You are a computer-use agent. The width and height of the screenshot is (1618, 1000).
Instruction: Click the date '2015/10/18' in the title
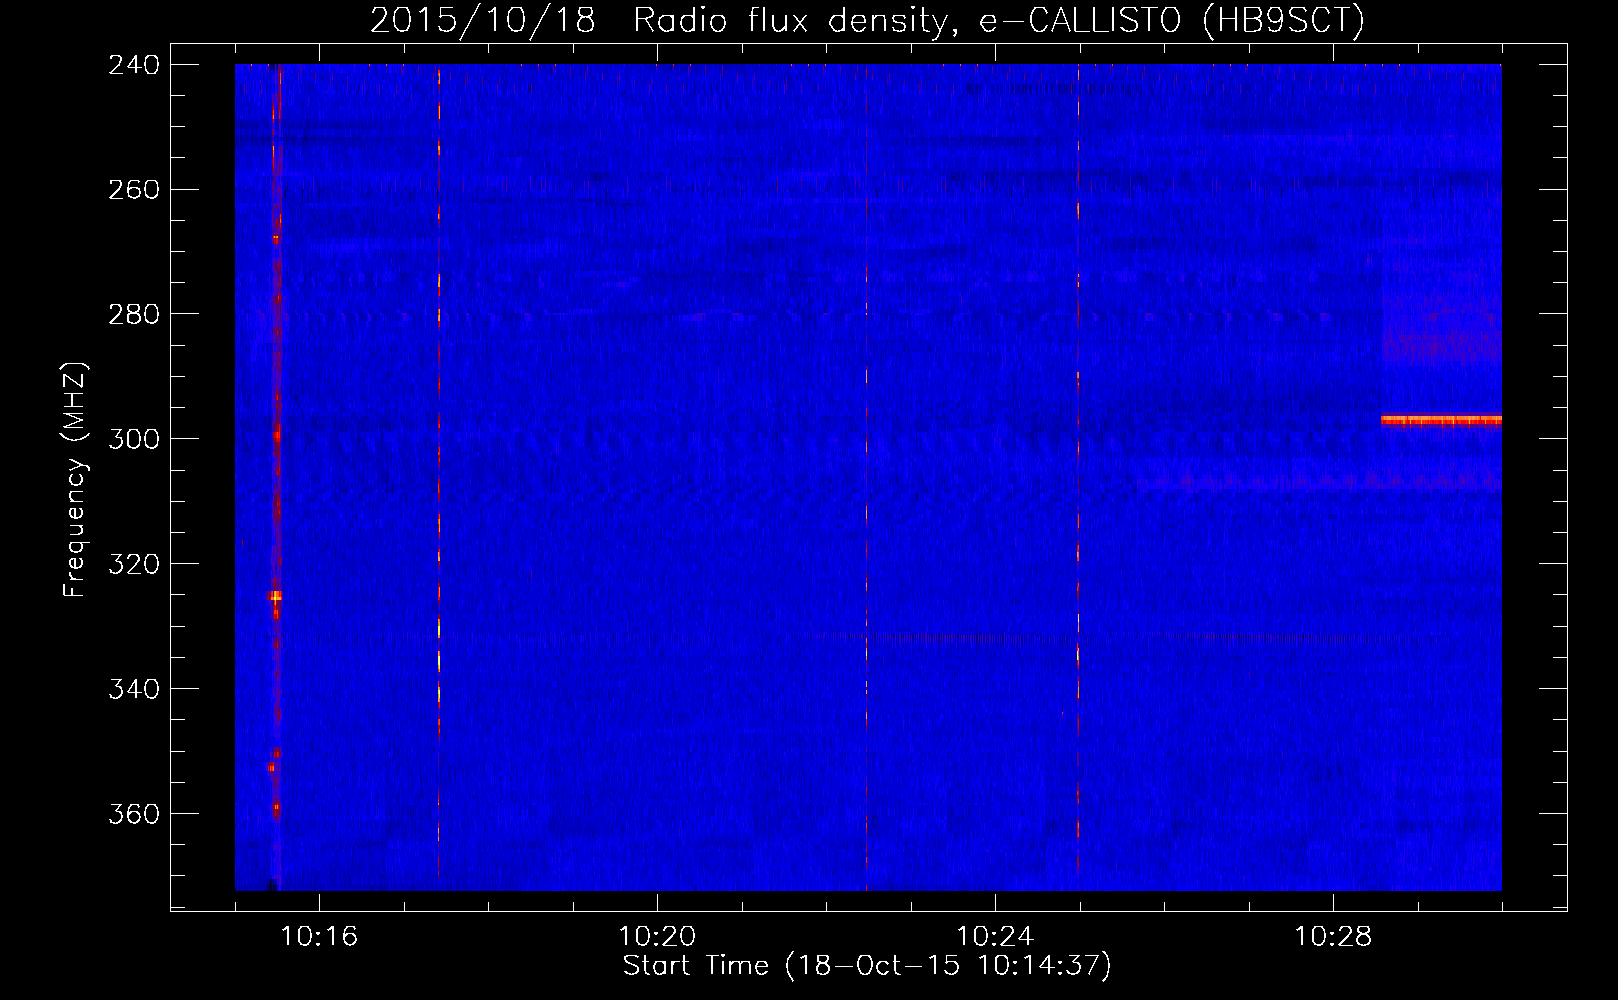click(483, 20)
